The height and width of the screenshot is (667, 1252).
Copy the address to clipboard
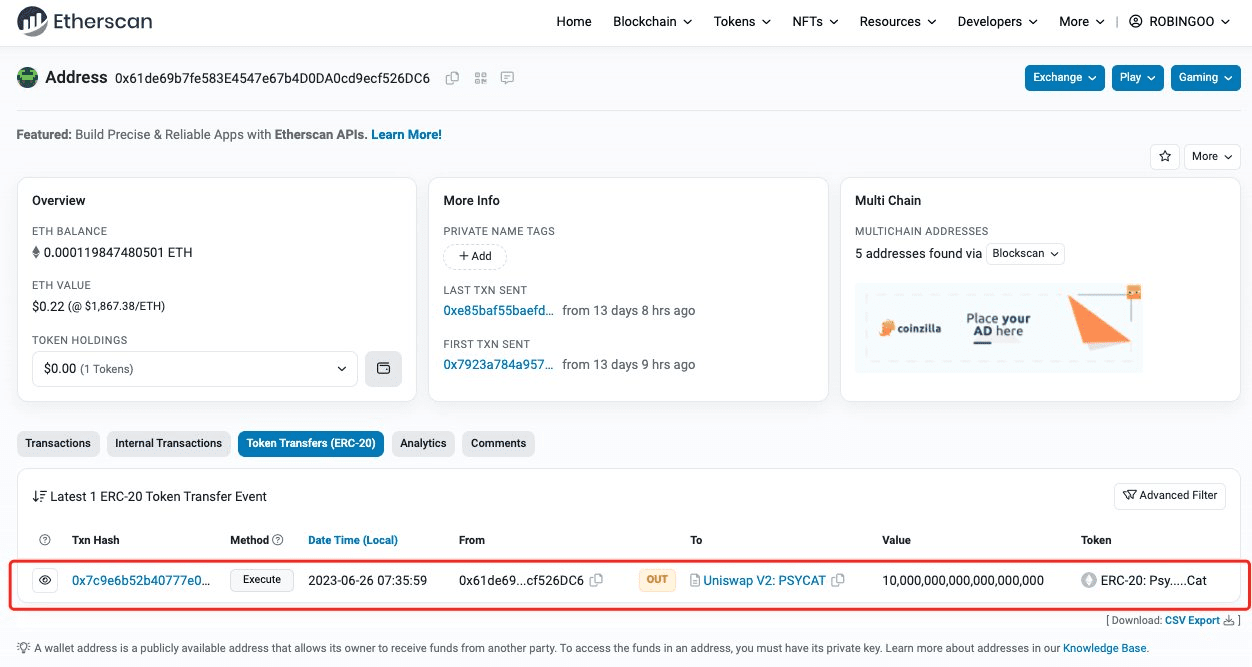(x=452, y=78)
